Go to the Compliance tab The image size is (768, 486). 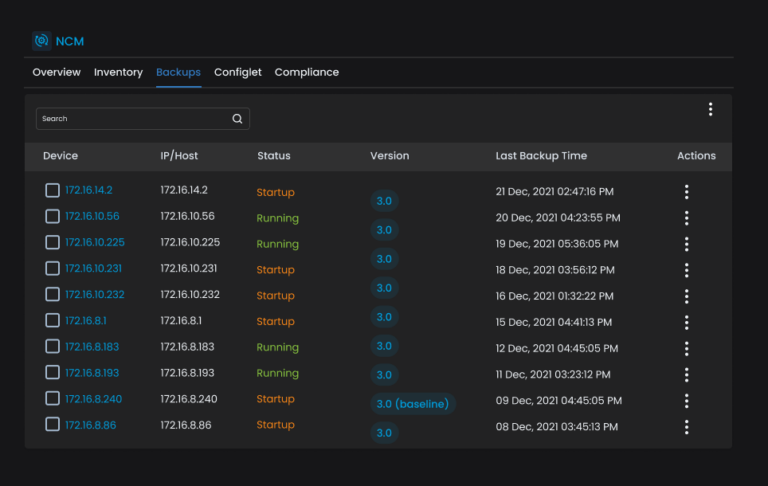[x=306, y=72]
